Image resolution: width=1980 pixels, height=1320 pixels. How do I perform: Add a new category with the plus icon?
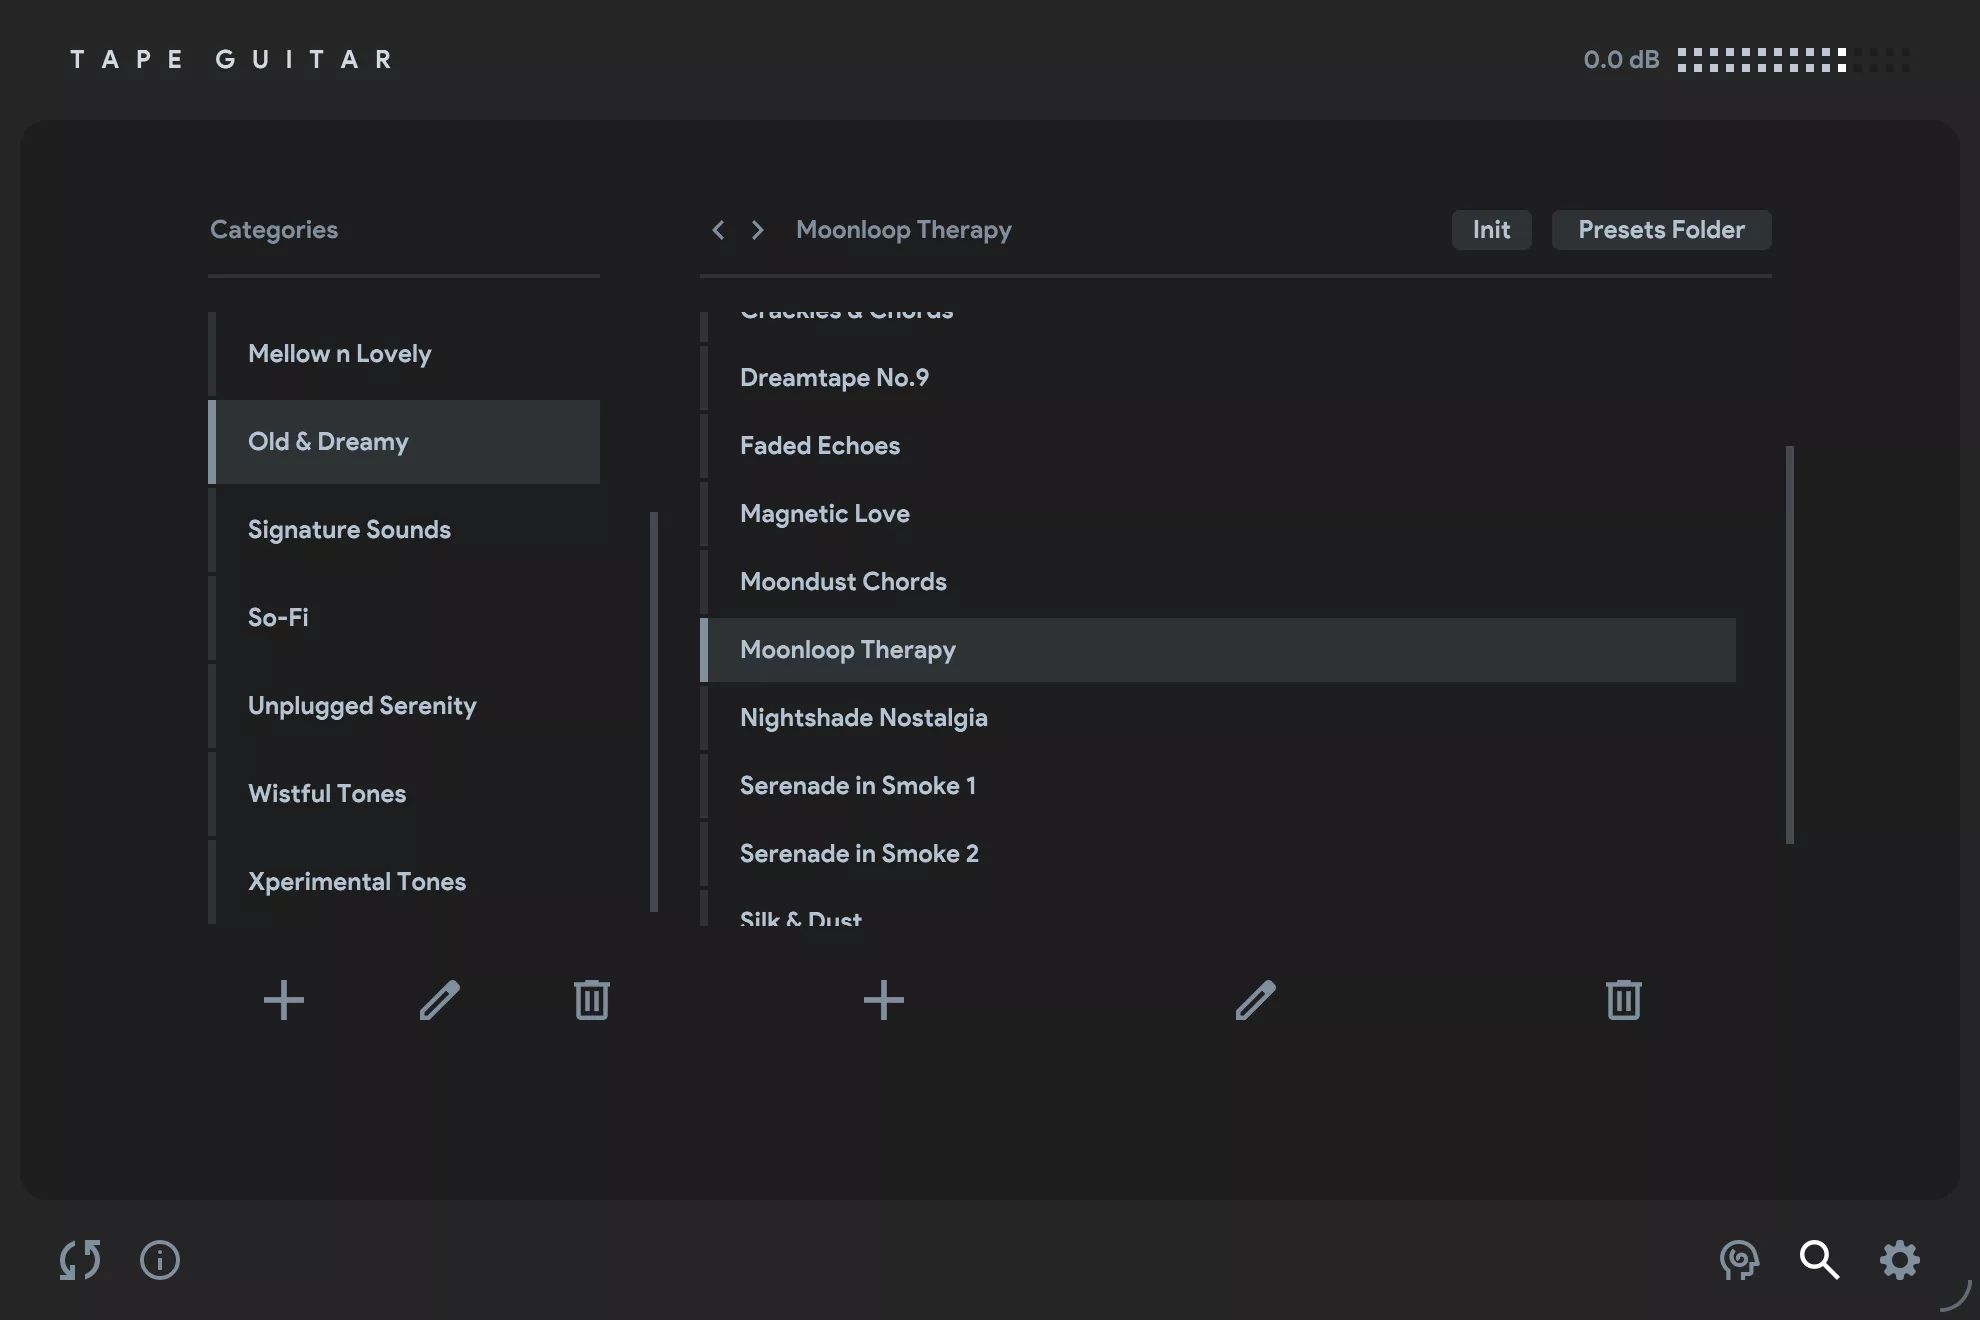click(x=283, y=1000)
